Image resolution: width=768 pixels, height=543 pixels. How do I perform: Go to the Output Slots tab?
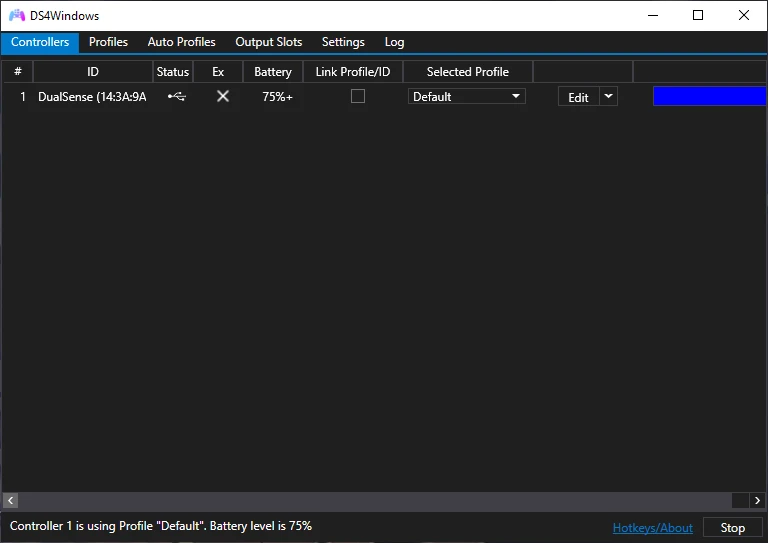[268, 42]
